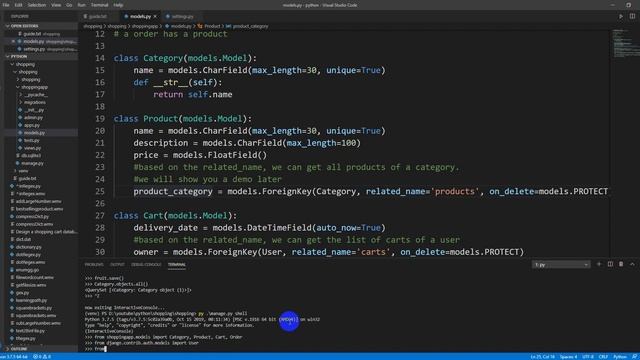
Task: Click the product_category breadcrumb segment
Action: tap(250, 26)
